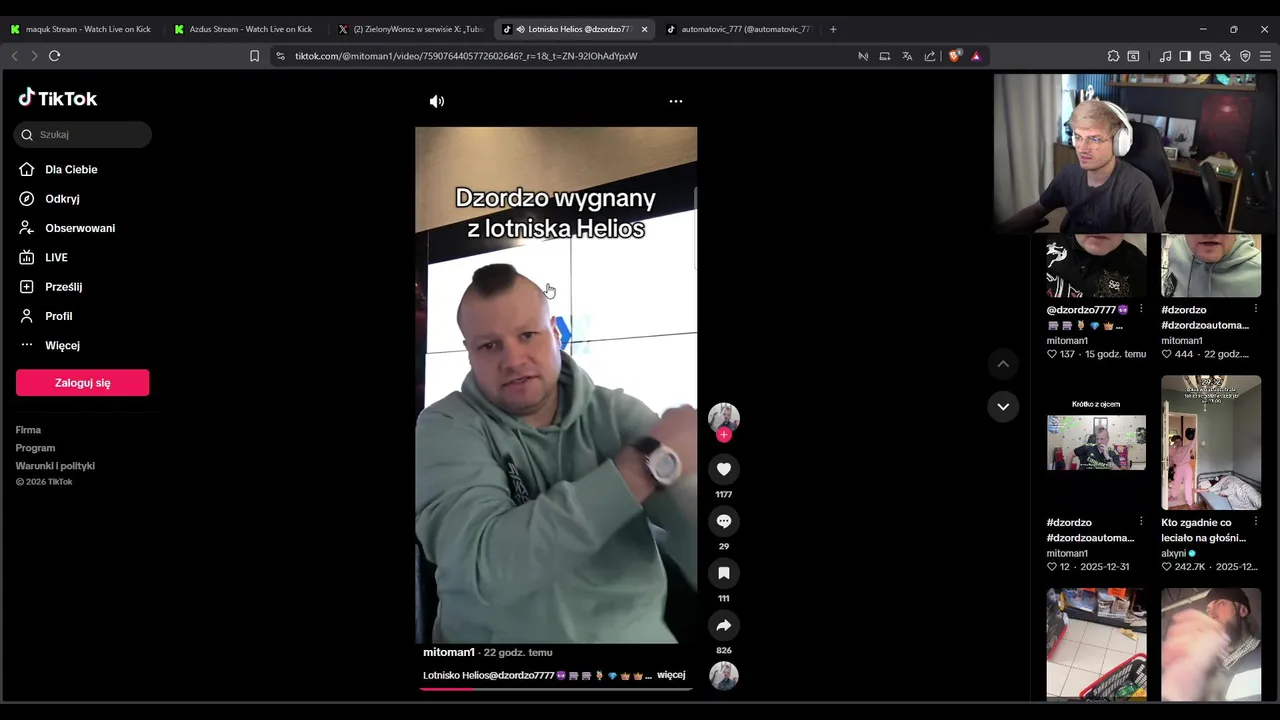Open mitoman1 username under video
Screen dimensions: 1280x720
[x=449, y=652]
